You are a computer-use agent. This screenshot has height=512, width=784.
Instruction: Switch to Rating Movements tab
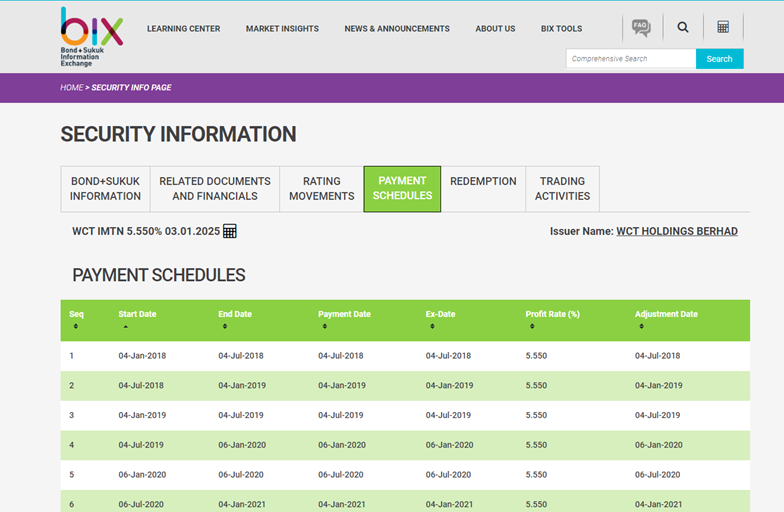(x=322, y=189)
